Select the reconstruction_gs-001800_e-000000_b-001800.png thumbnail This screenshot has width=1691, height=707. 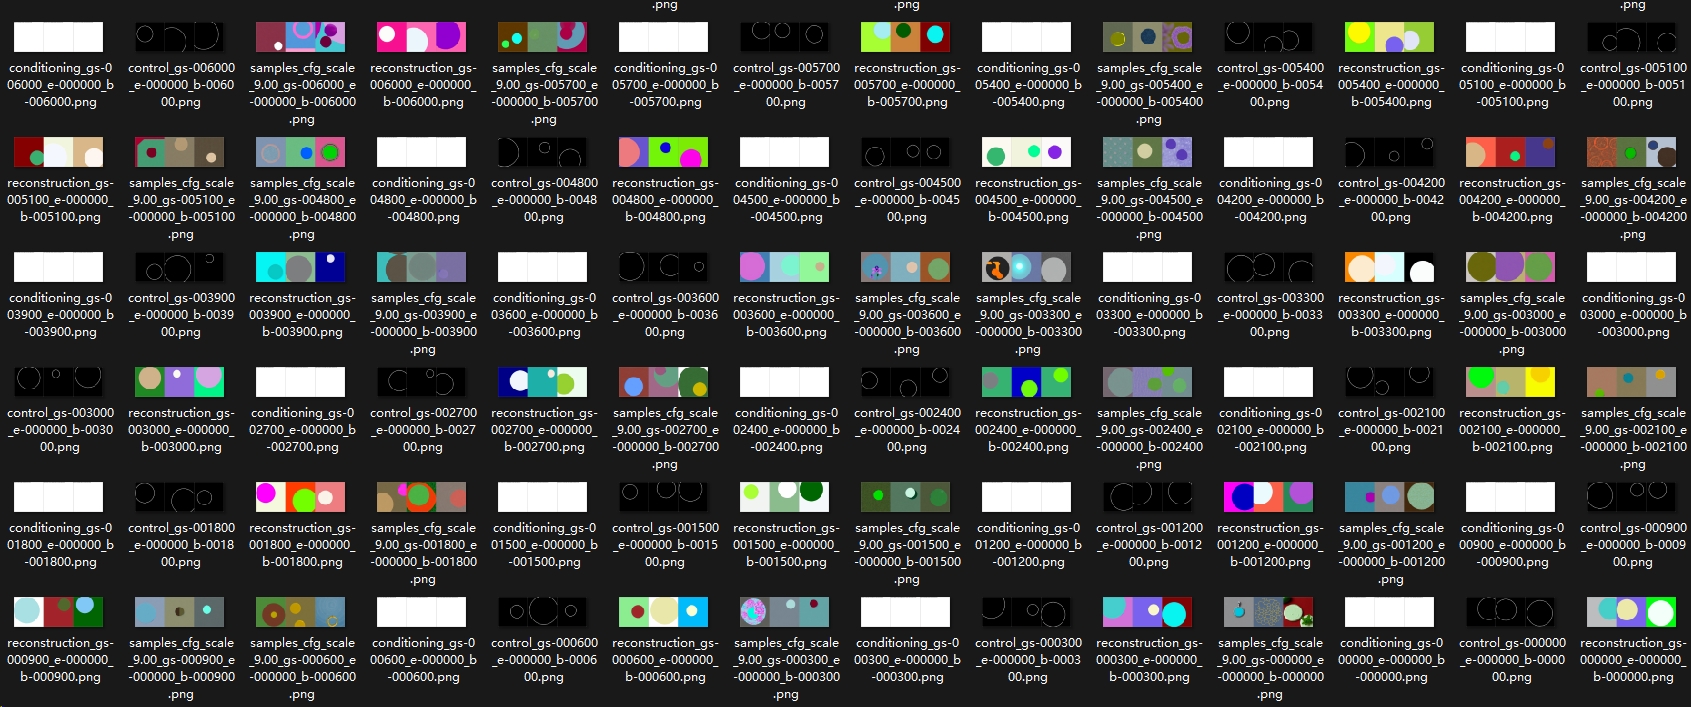[301, 497]
